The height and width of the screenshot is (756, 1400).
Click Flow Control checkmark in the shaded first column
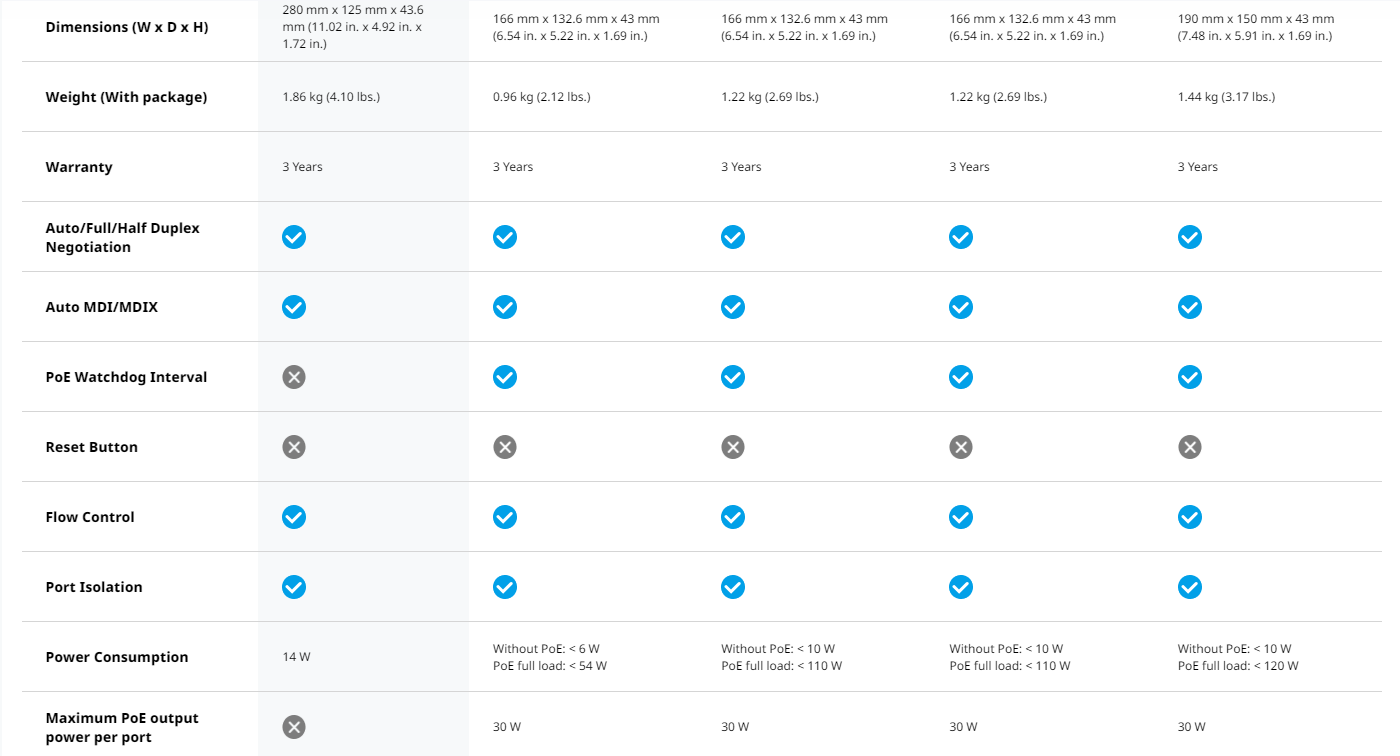click(x=293, y=517)
